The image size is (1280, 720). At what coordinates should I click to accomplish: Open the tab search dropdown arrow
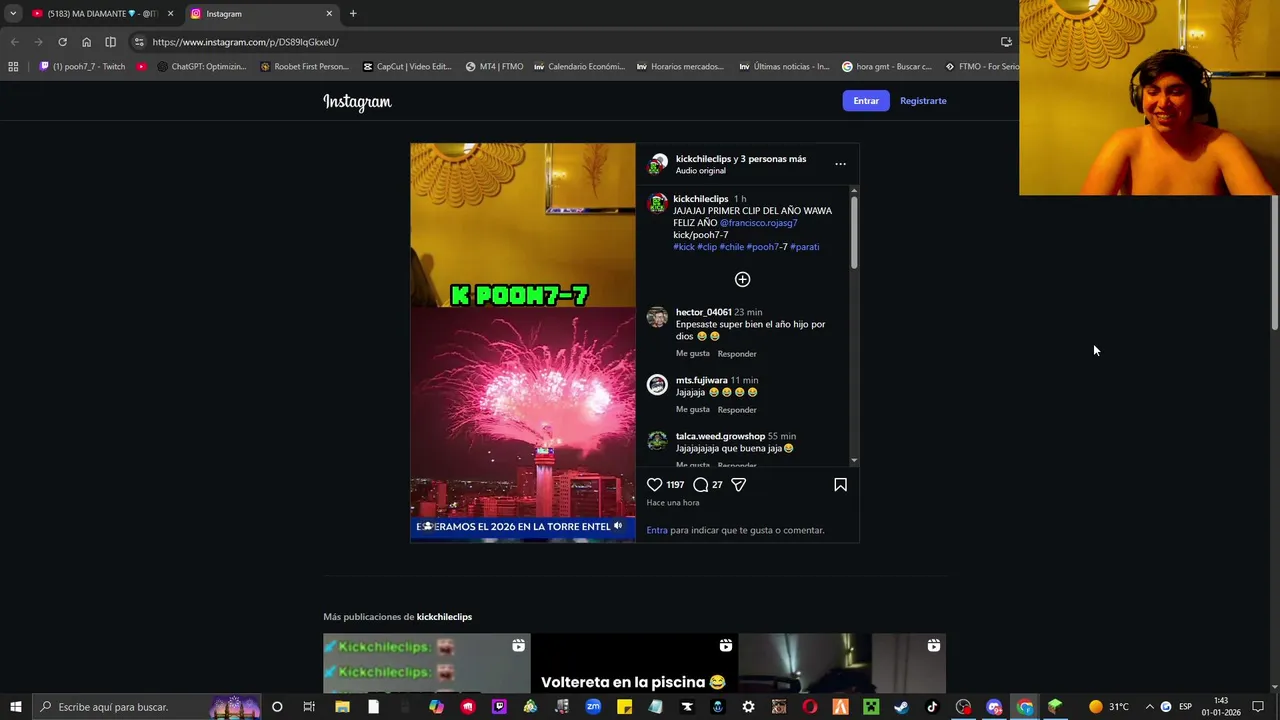pos(13,14)
